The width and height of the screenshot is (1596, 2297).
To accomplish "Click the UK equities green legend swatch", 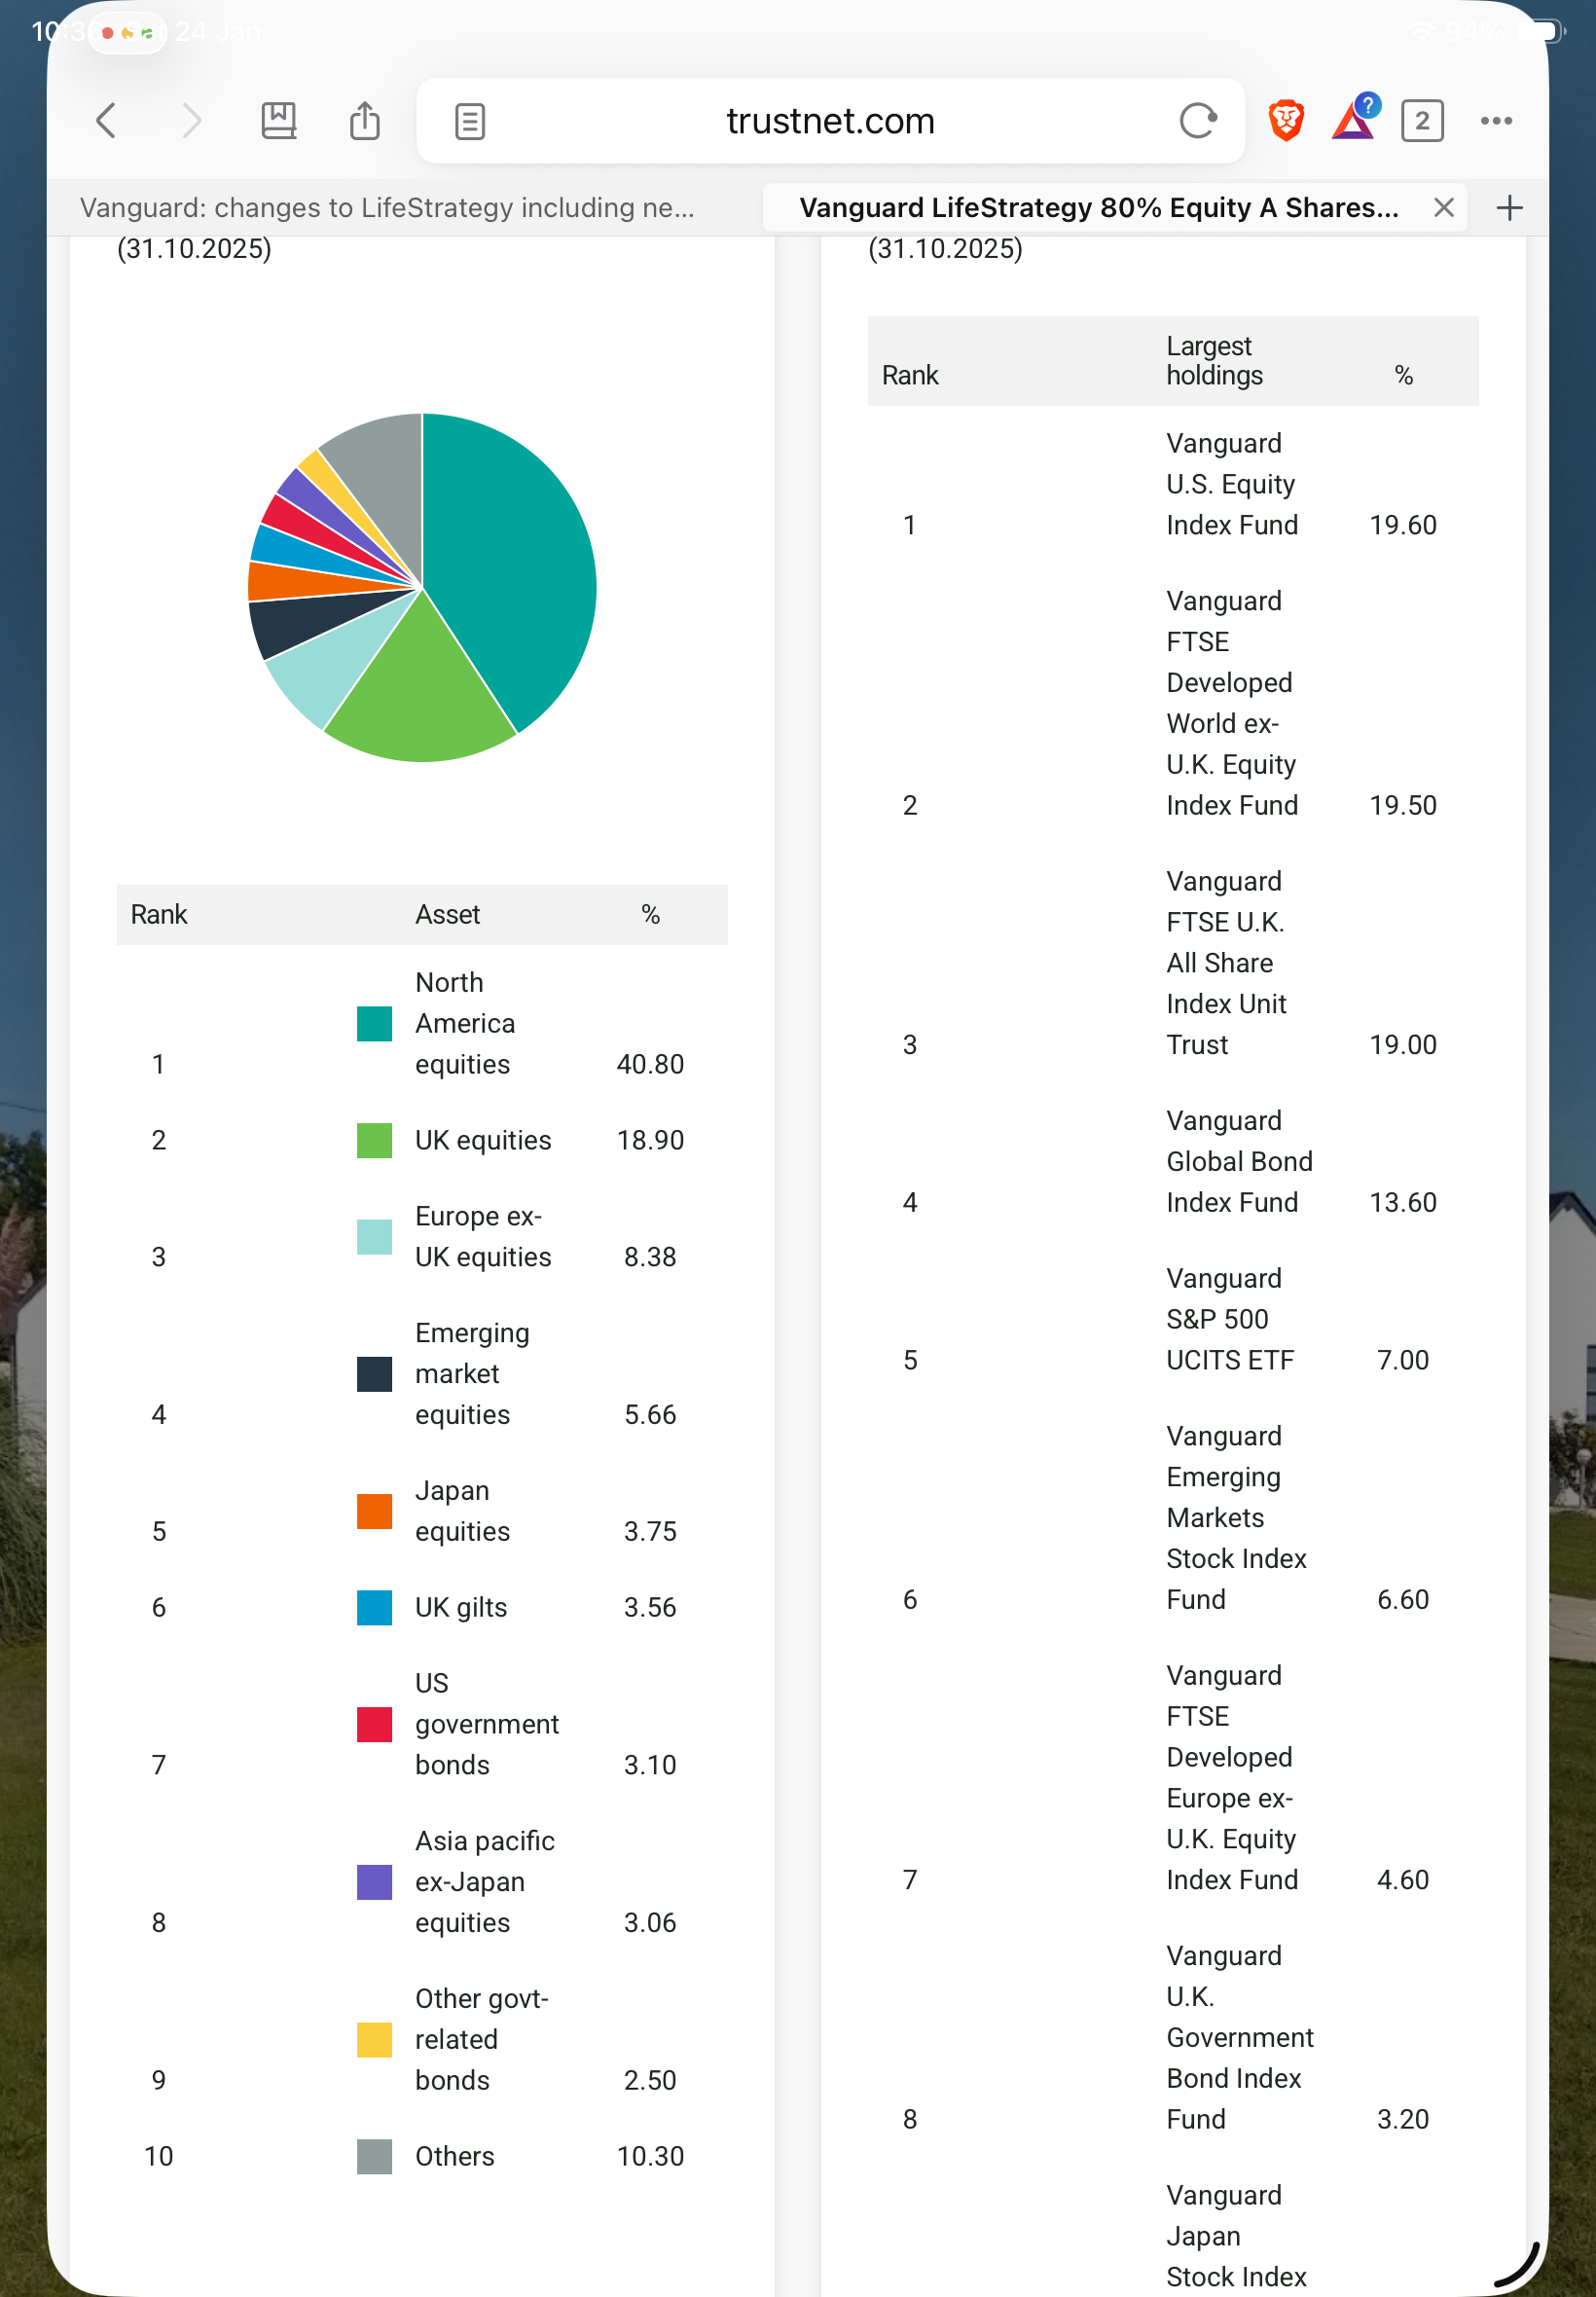I will tap(374, 1140).
